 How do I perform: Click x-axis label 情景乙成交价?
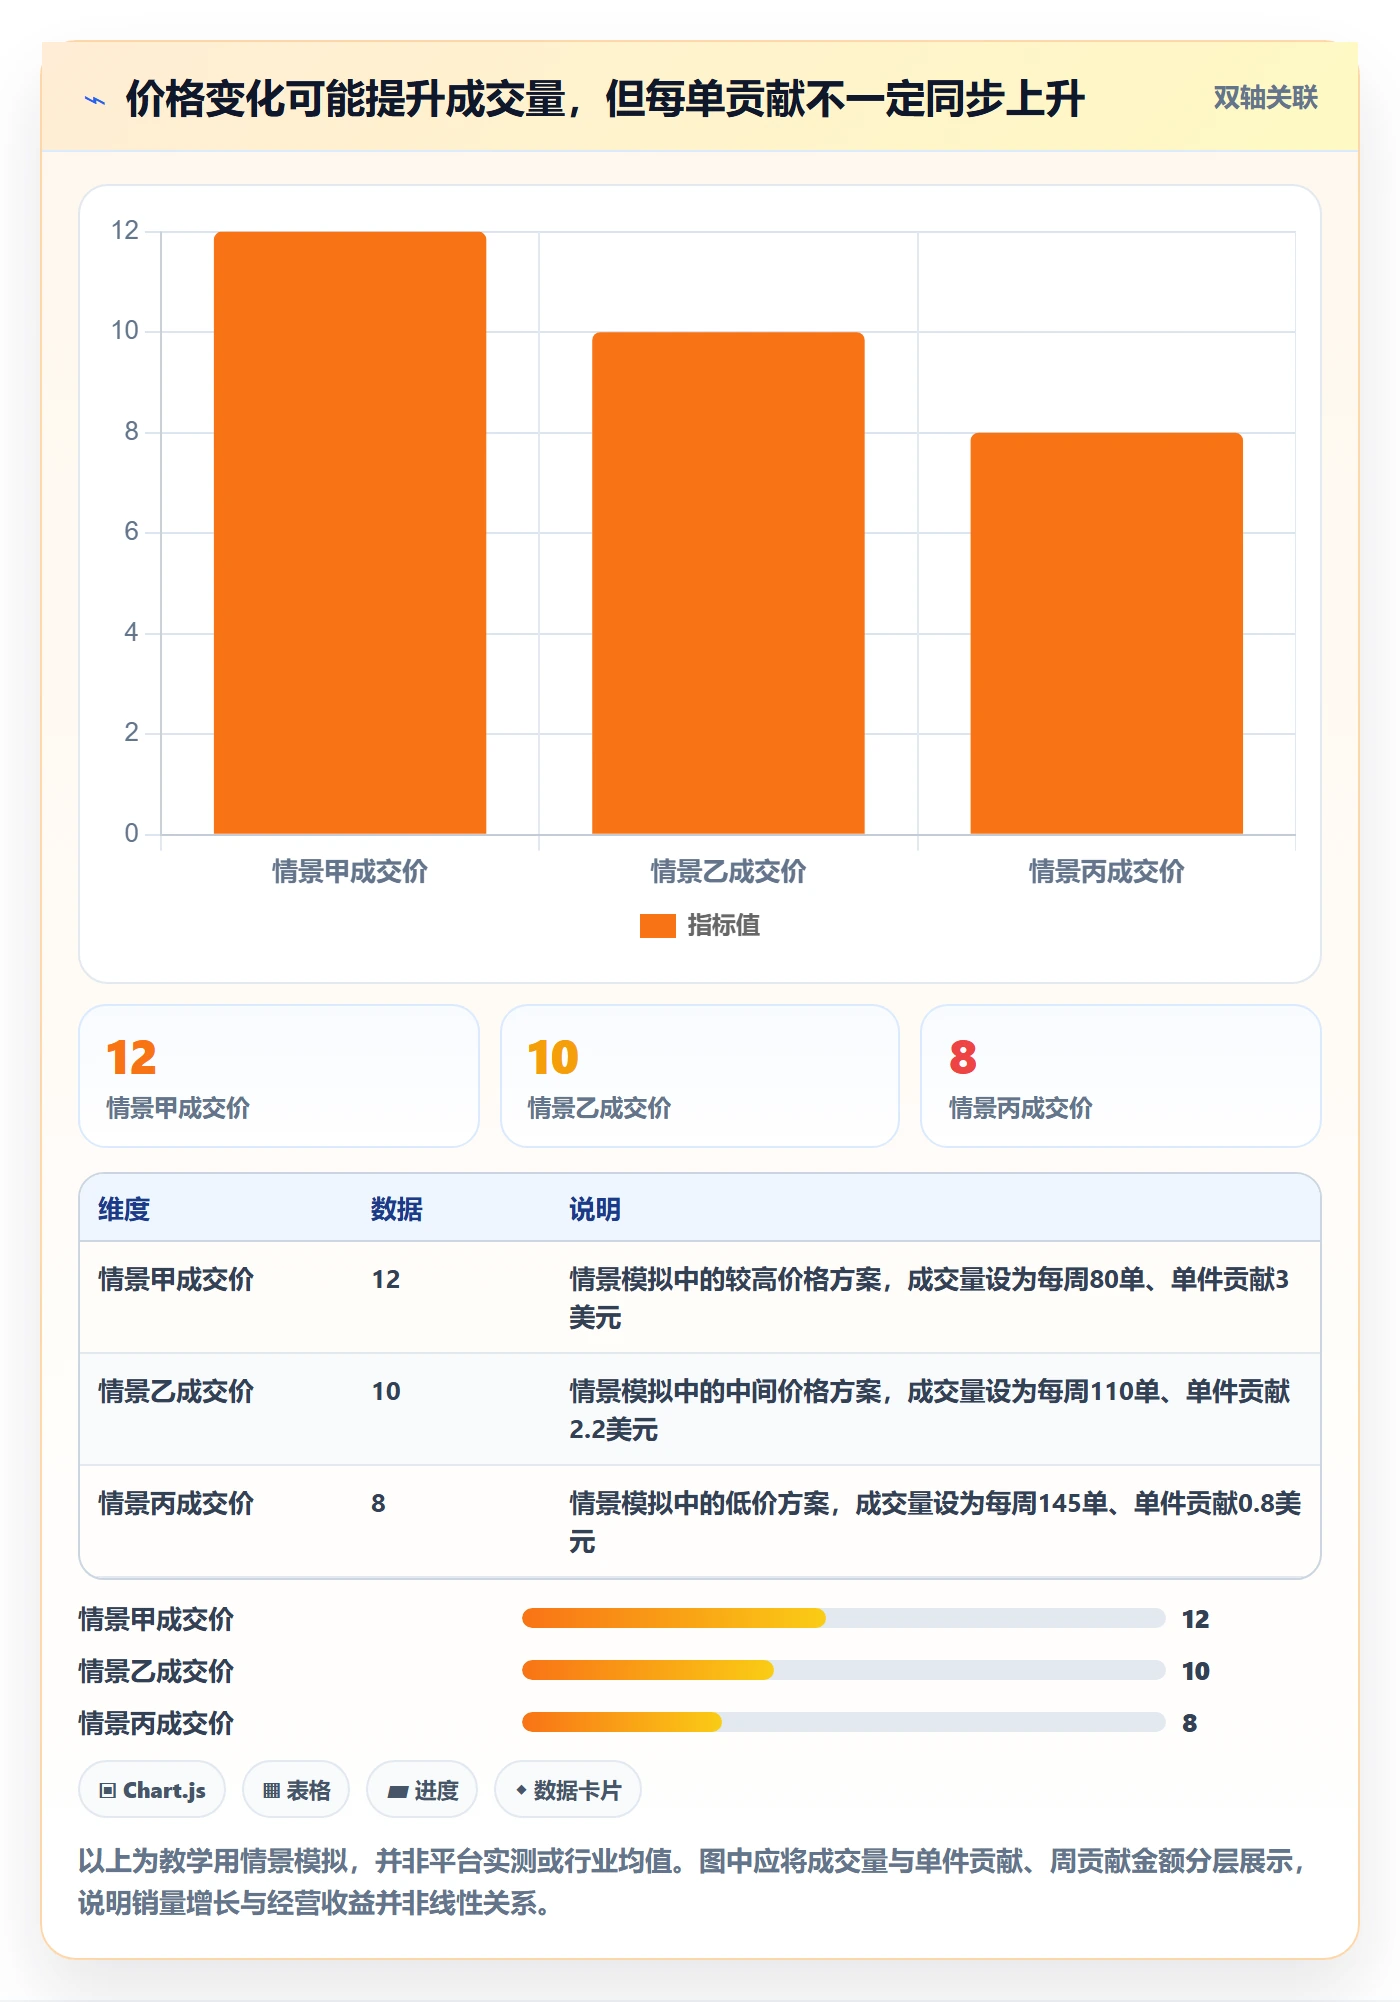(728, 871)
